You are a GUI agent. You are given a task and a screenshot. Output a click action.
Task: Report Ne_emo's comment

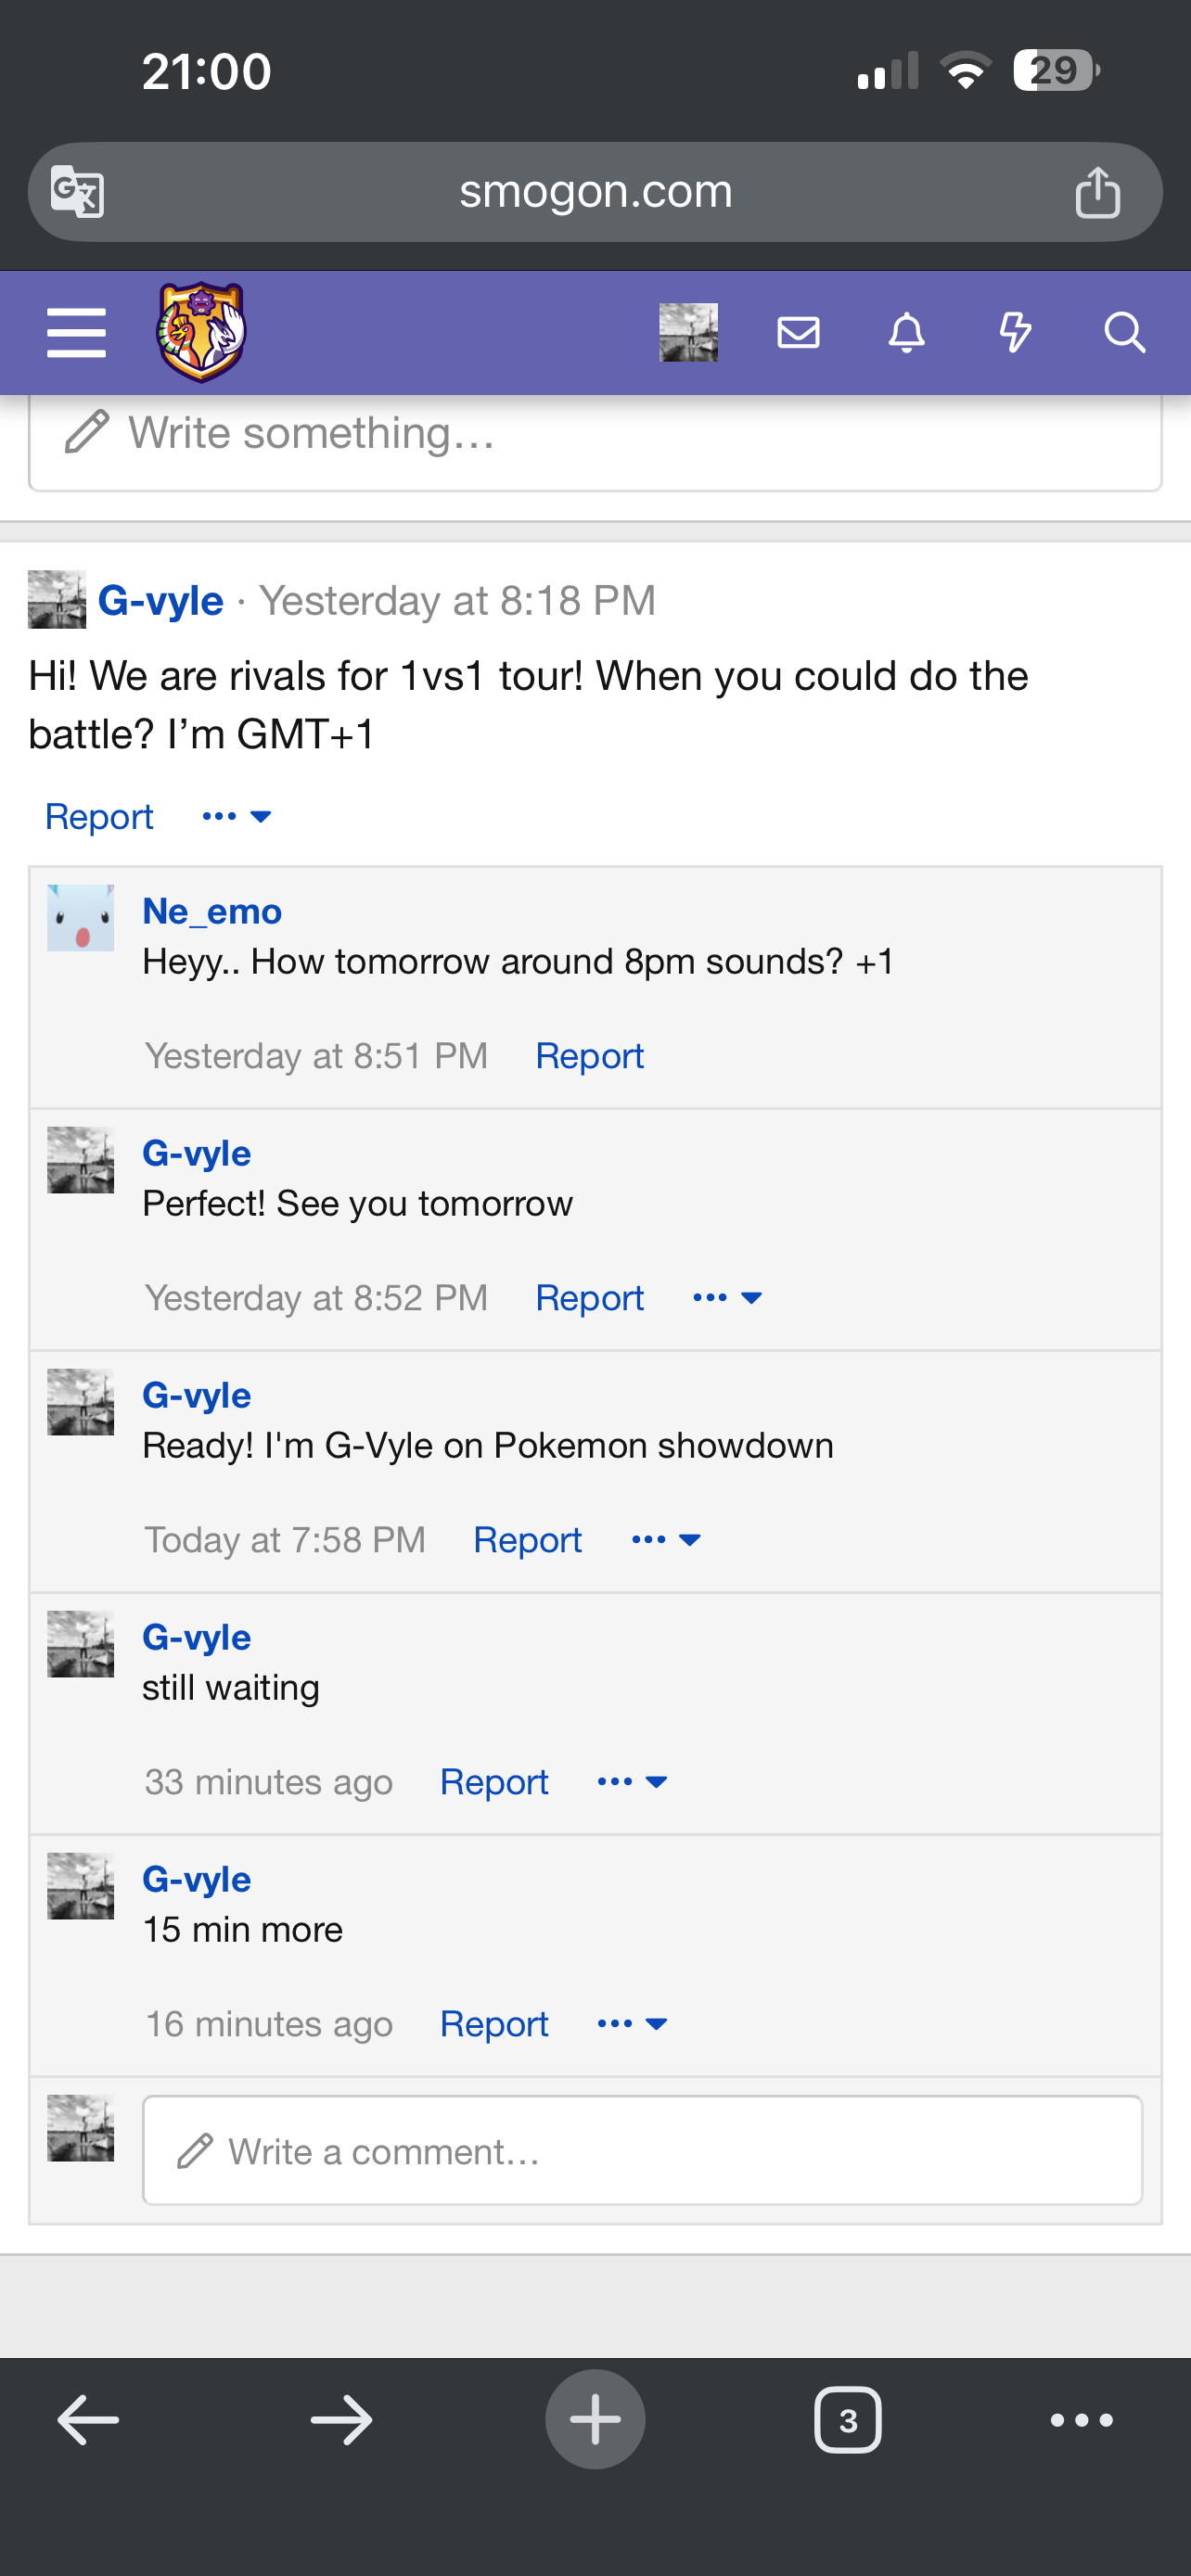589,1056
